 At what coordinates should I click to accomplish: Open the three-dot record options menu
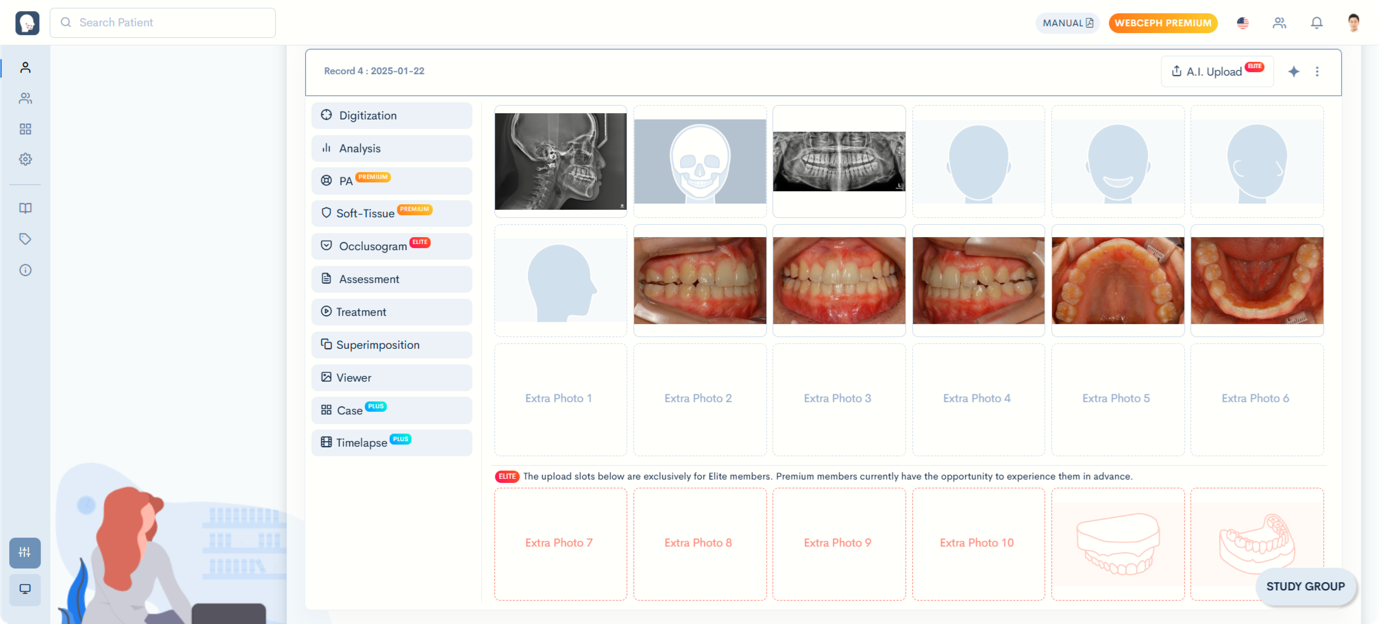(x=1317, y=72)
